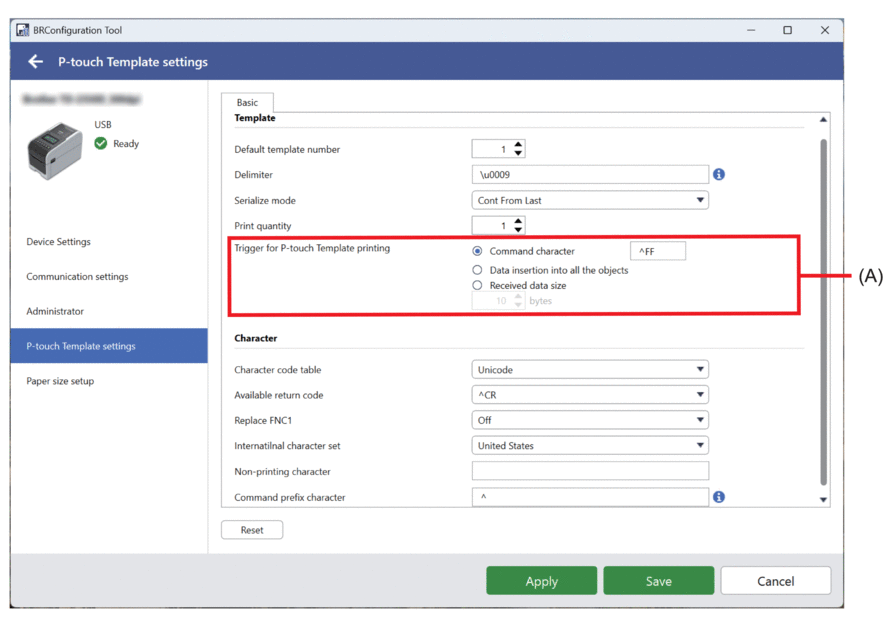Click the Non-printing character input field
The width and height of the screenshot is (894, 629).
(590, 471)
